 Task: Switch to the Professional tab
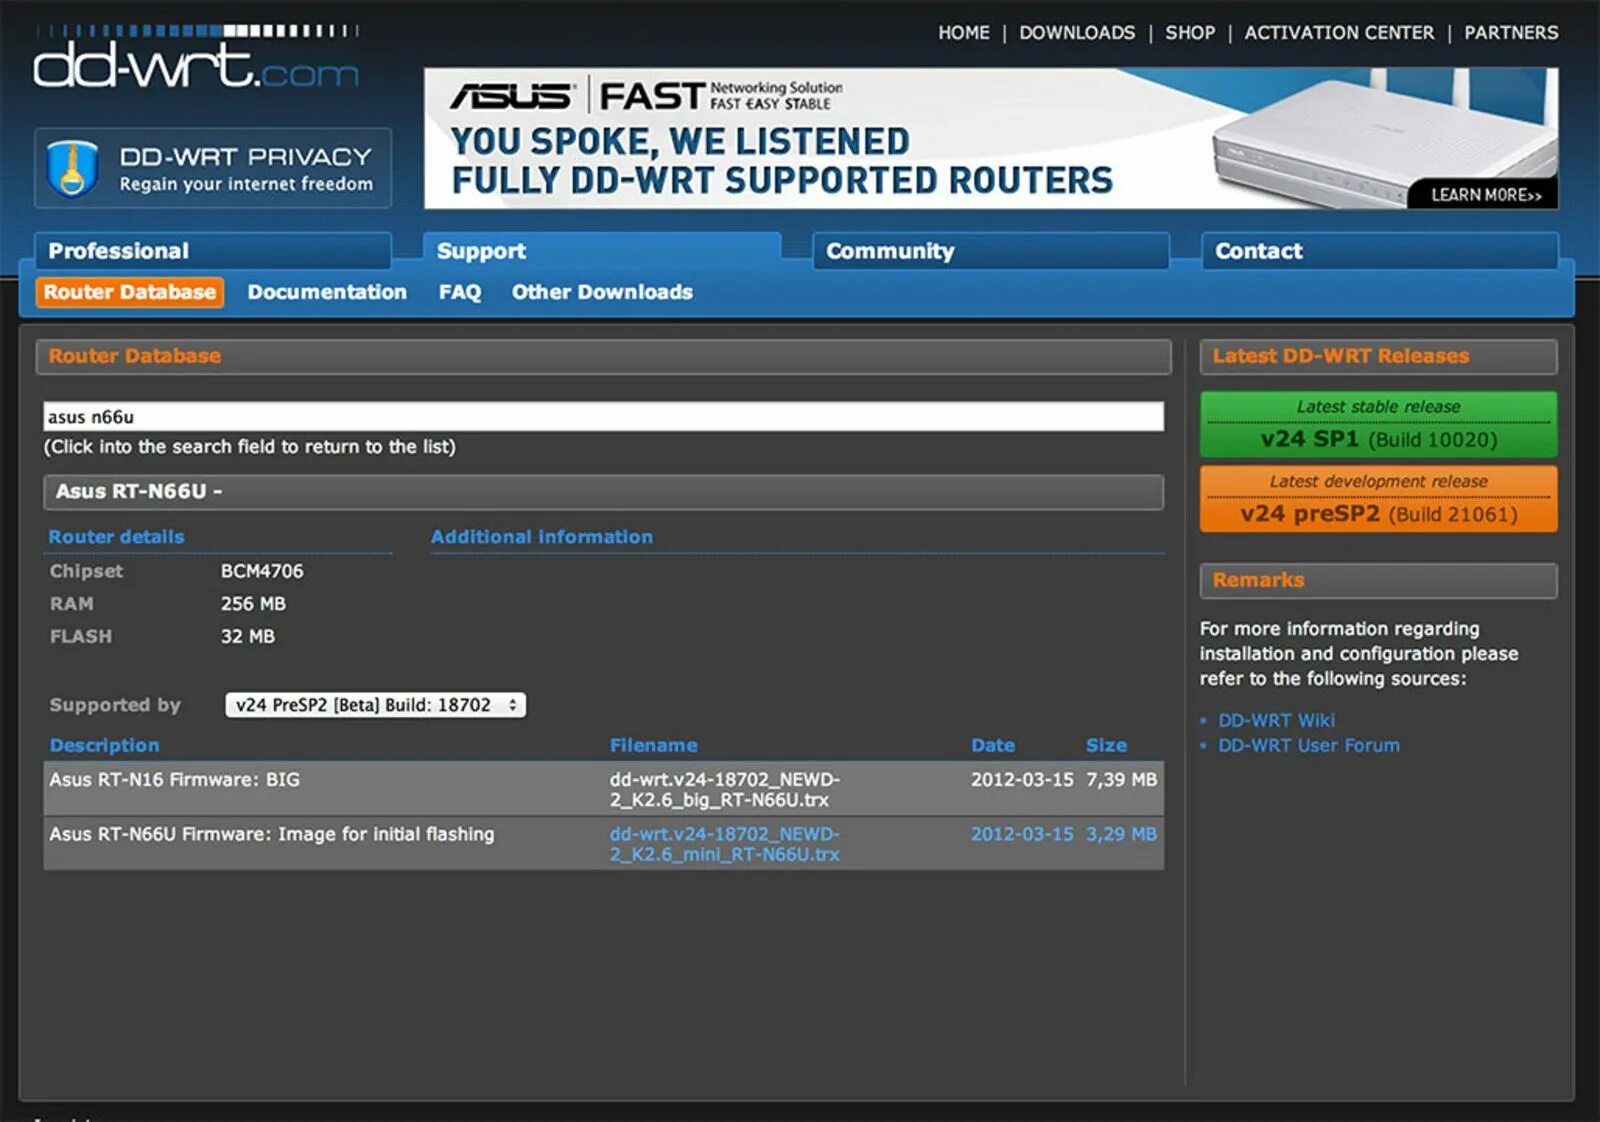point(212,251)
